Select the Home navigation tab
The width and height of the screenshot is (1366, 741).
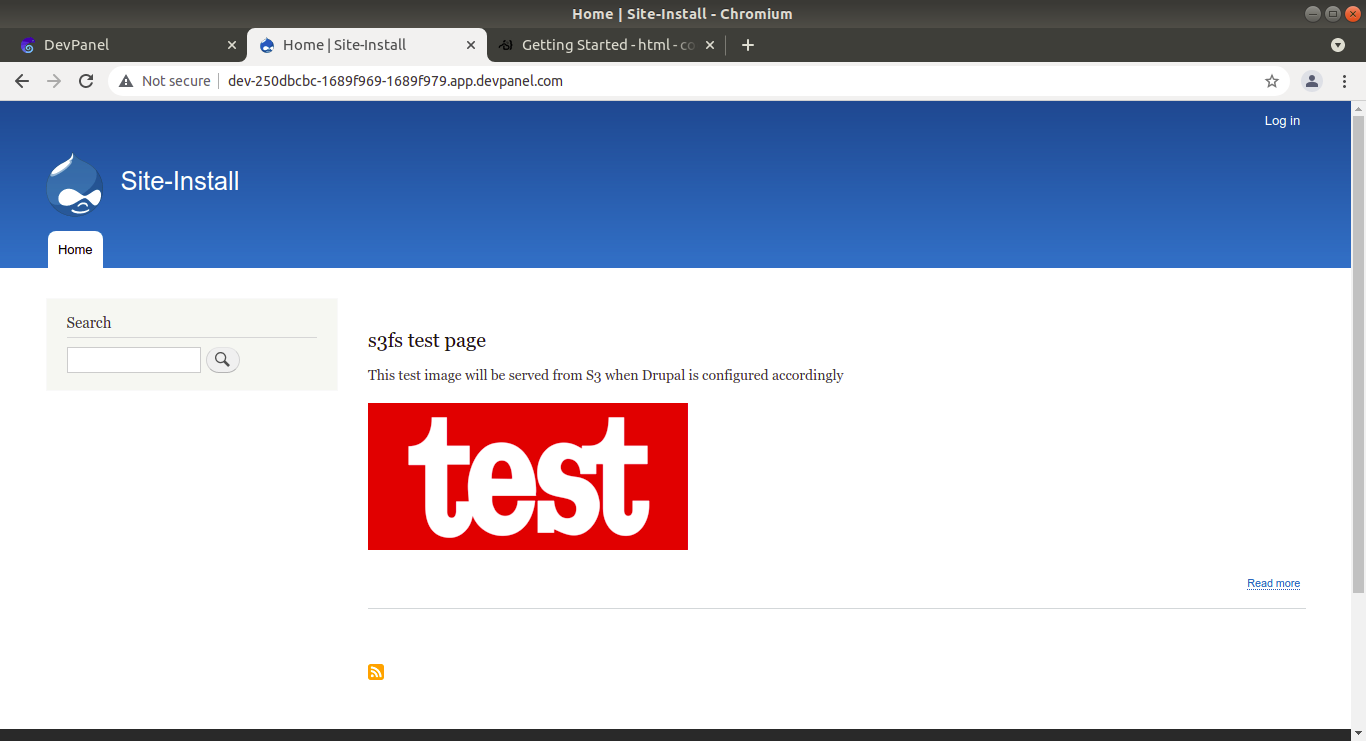(74, 249)
